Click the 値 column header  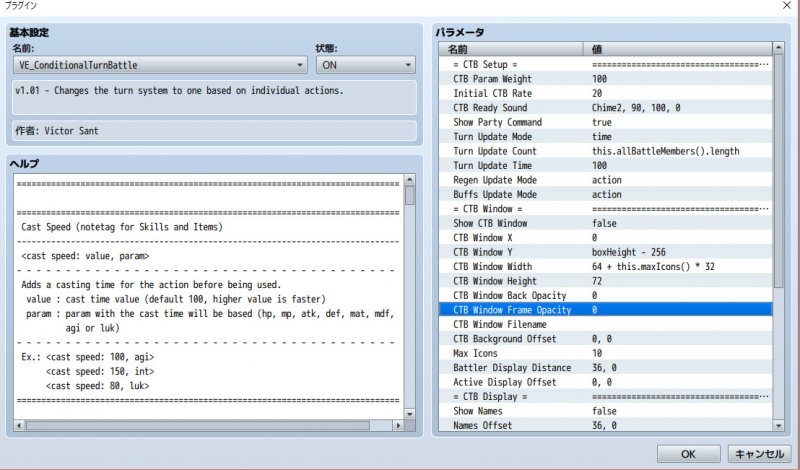[678, 49]
